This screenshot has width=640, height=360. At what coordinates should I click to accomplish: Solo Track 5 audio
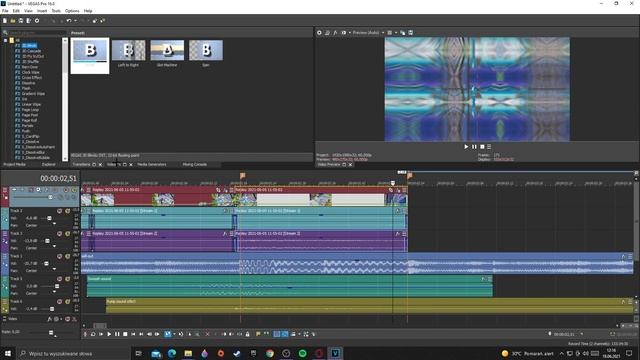click(x=68, y=279)
